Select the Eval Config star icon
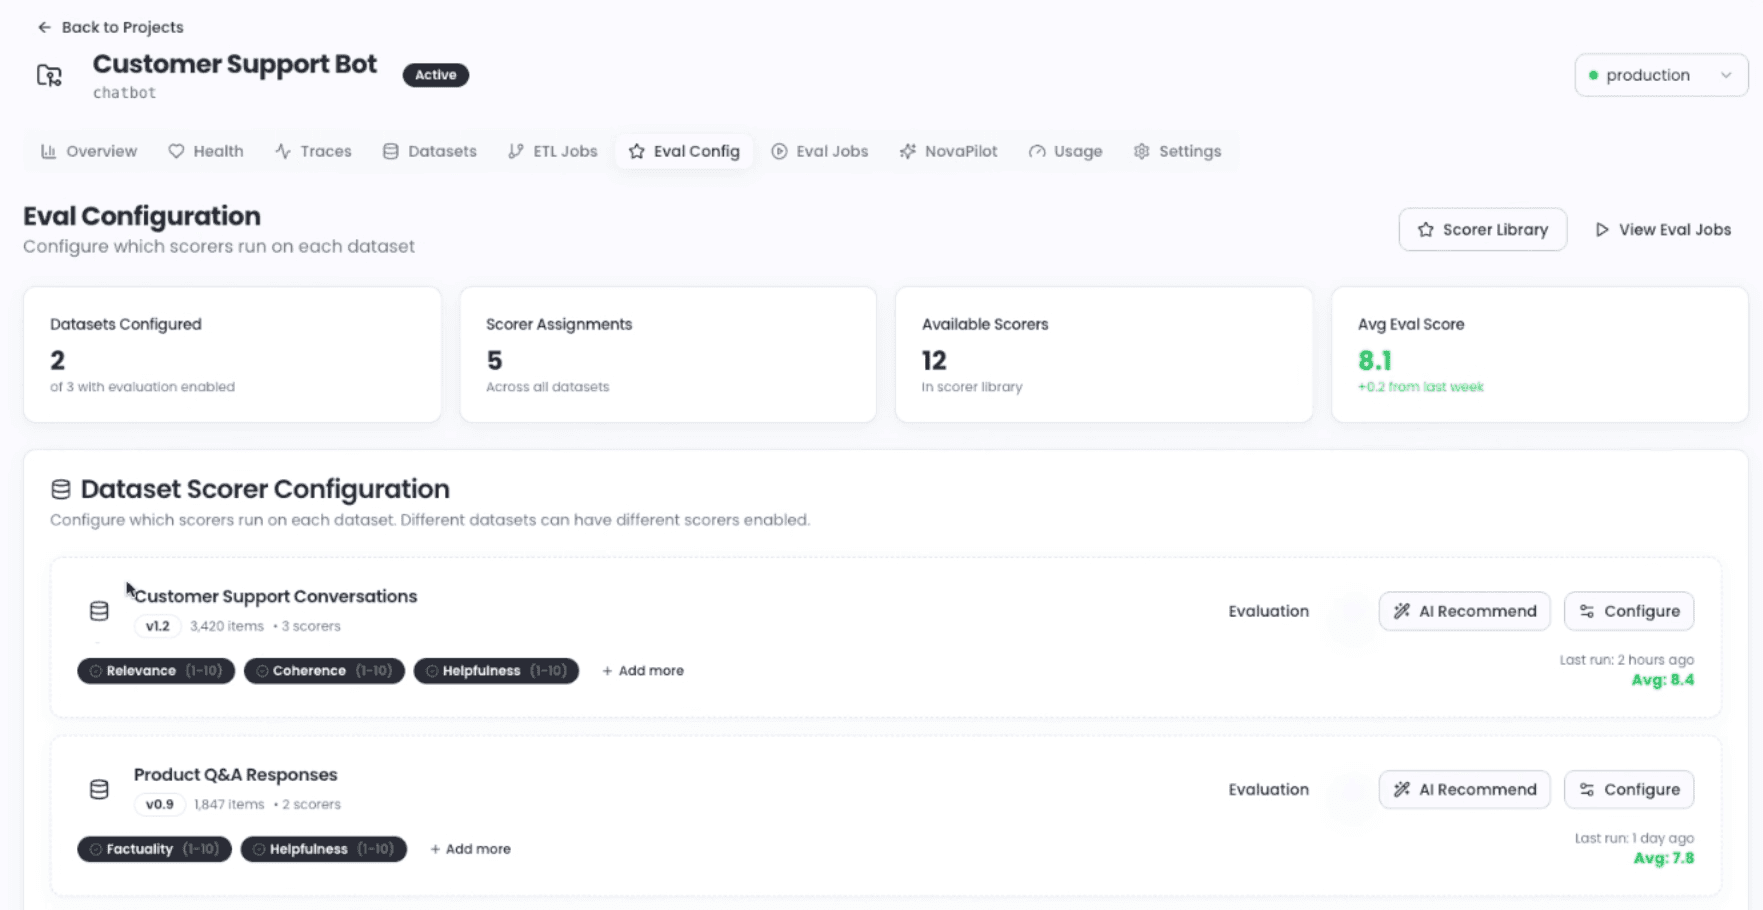The image size is (1763, 910). [637, 151]
